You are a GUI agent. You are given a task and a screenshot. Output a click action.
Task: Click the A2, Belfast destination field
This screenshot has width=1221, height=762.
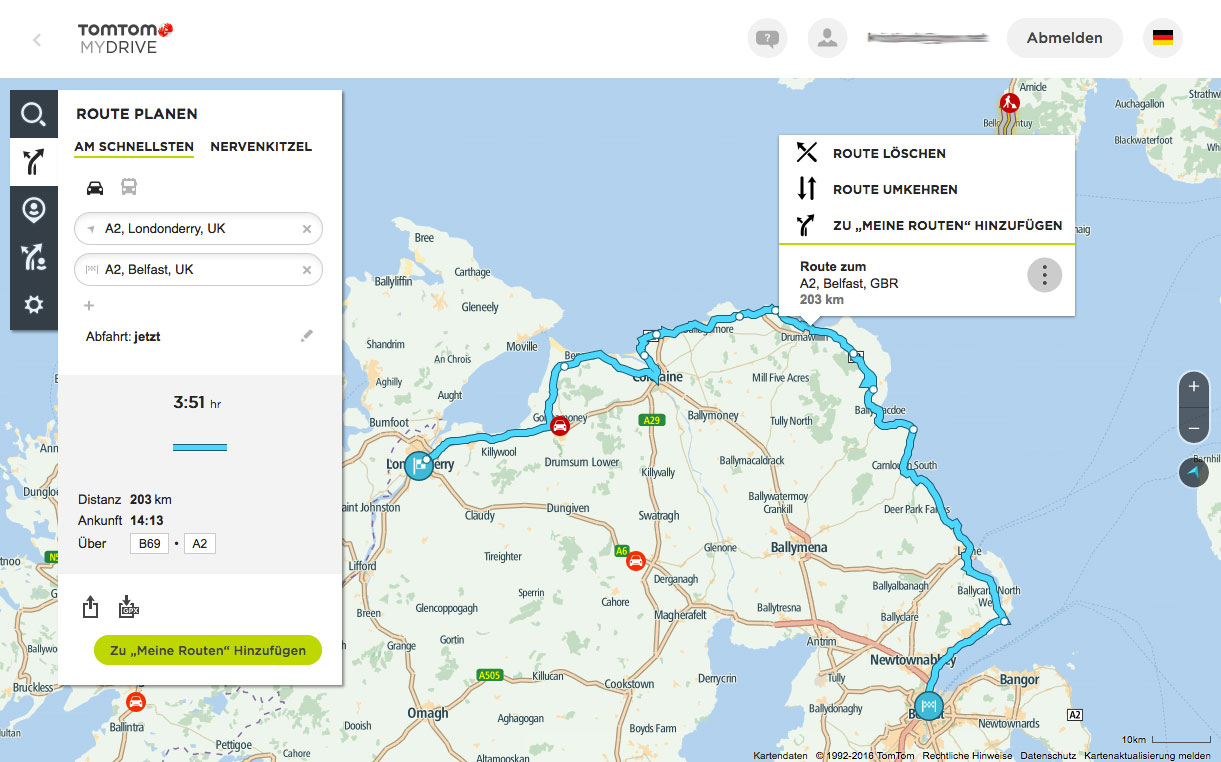coord(195,270)
